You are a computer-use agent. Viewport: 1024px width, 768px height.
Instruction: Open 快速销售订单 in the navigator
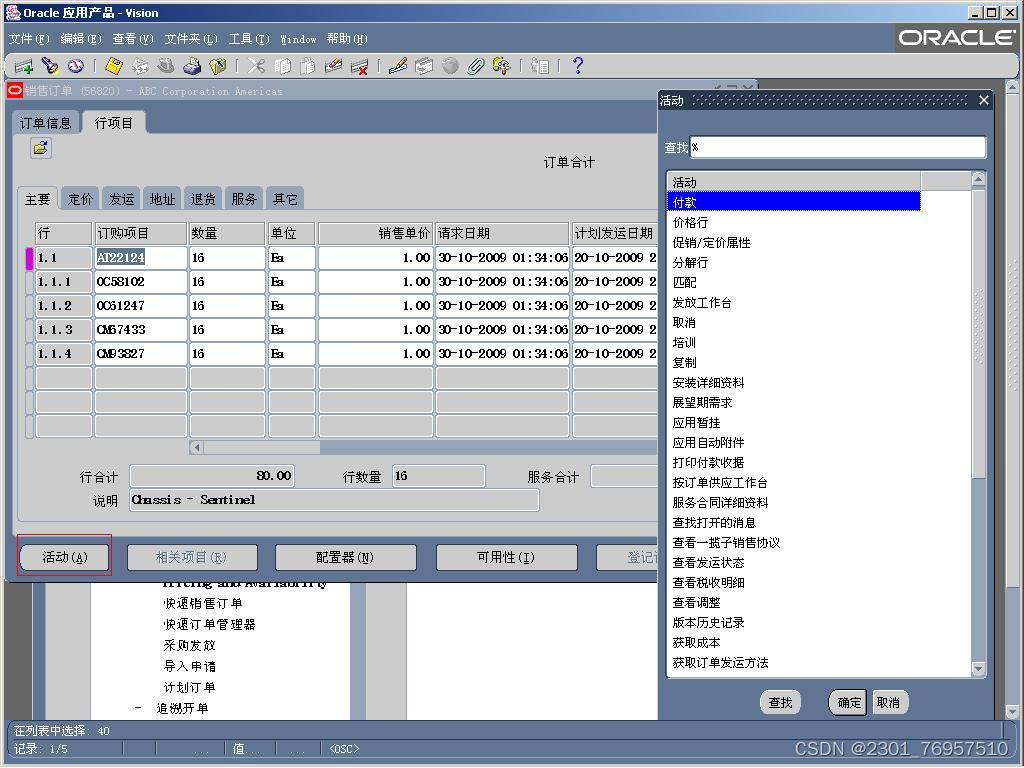[x=202, y=603]
